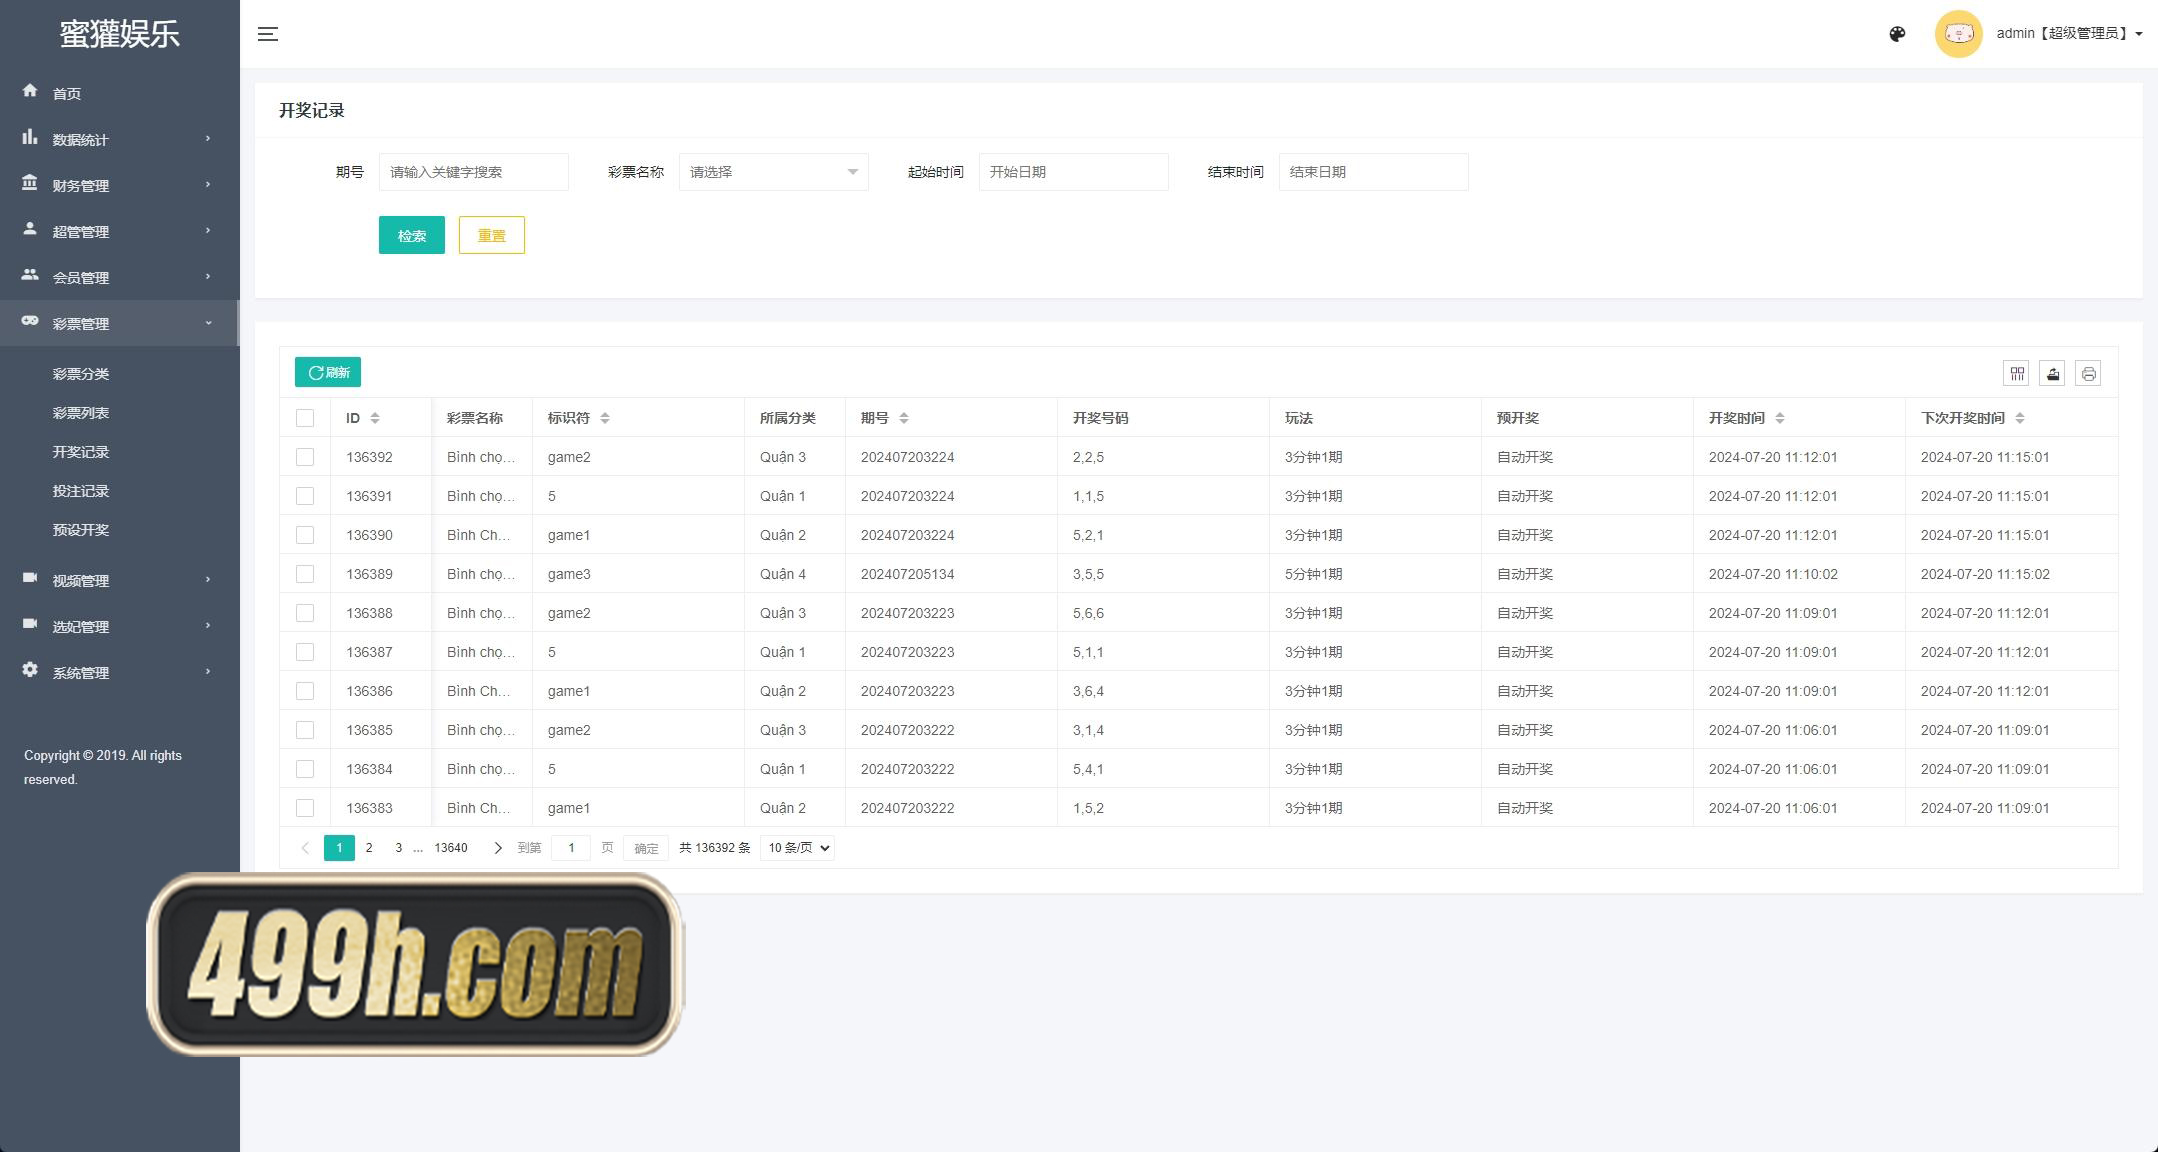Click the print table icon
The width and height of the screenshot is (2158, 1152).
click(2088, 374)
